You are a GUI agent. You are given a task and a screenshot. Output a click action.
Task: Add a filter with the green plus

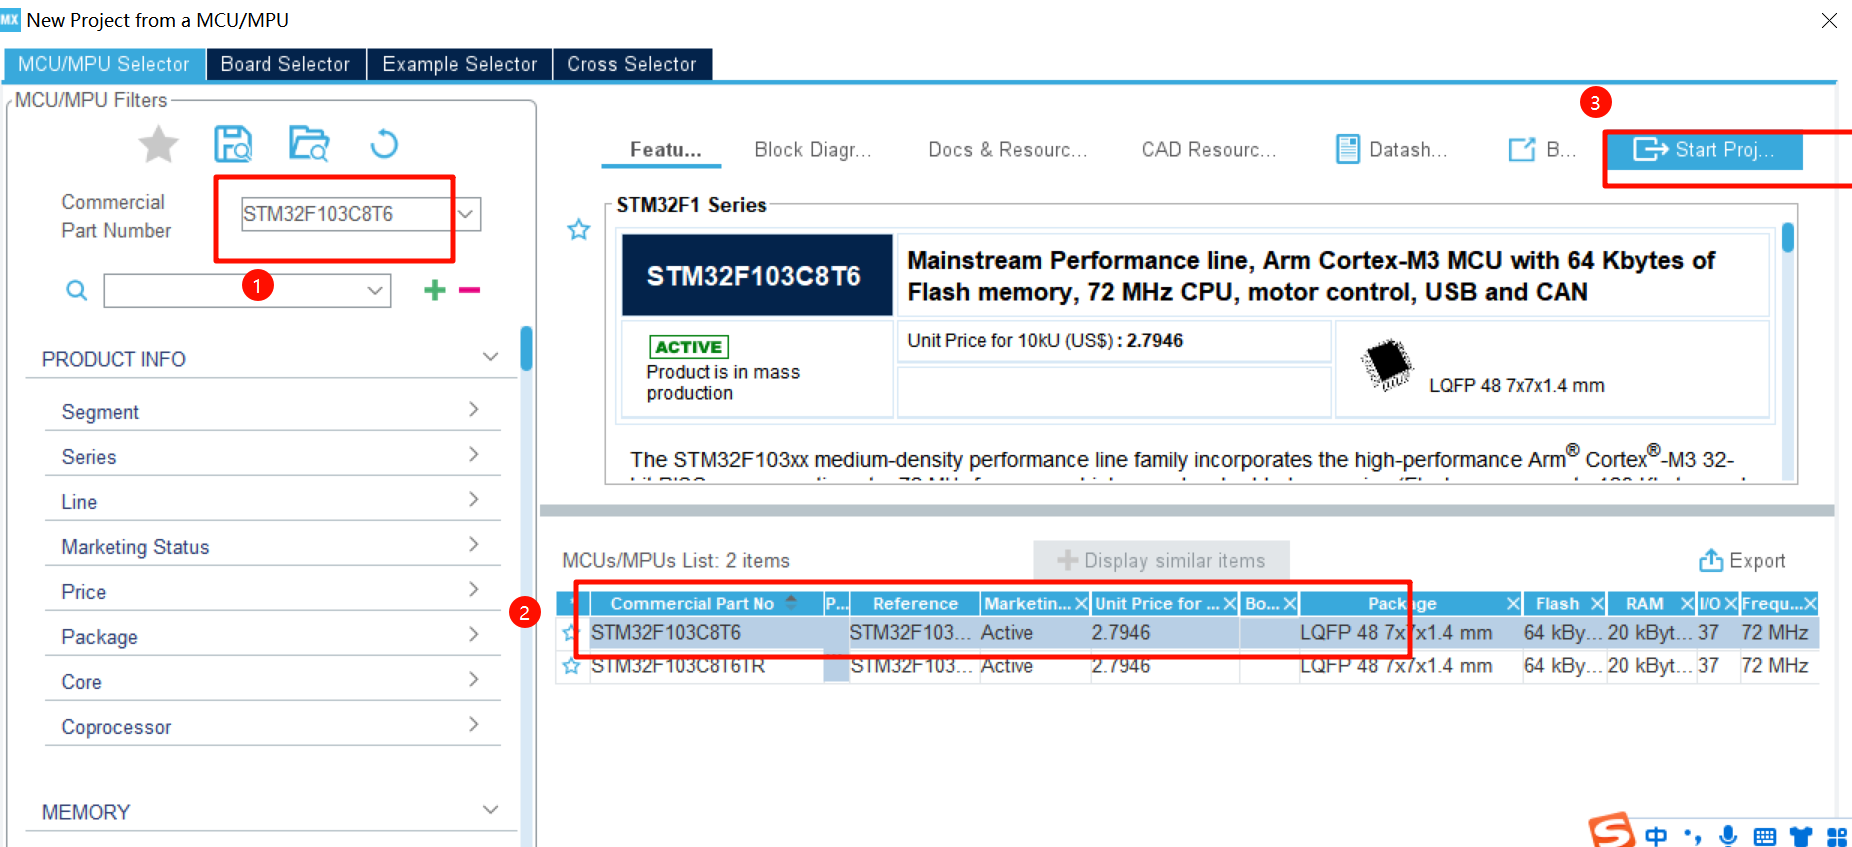(x=434, y=290)
